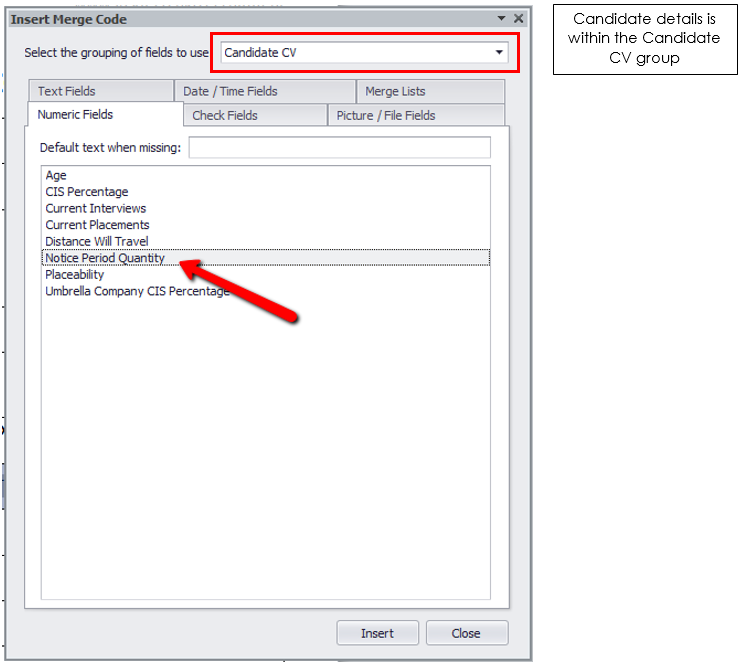Screen dimensions: 742x667
Task: Choose the Placeability field
Action: (x=75, y=274)
